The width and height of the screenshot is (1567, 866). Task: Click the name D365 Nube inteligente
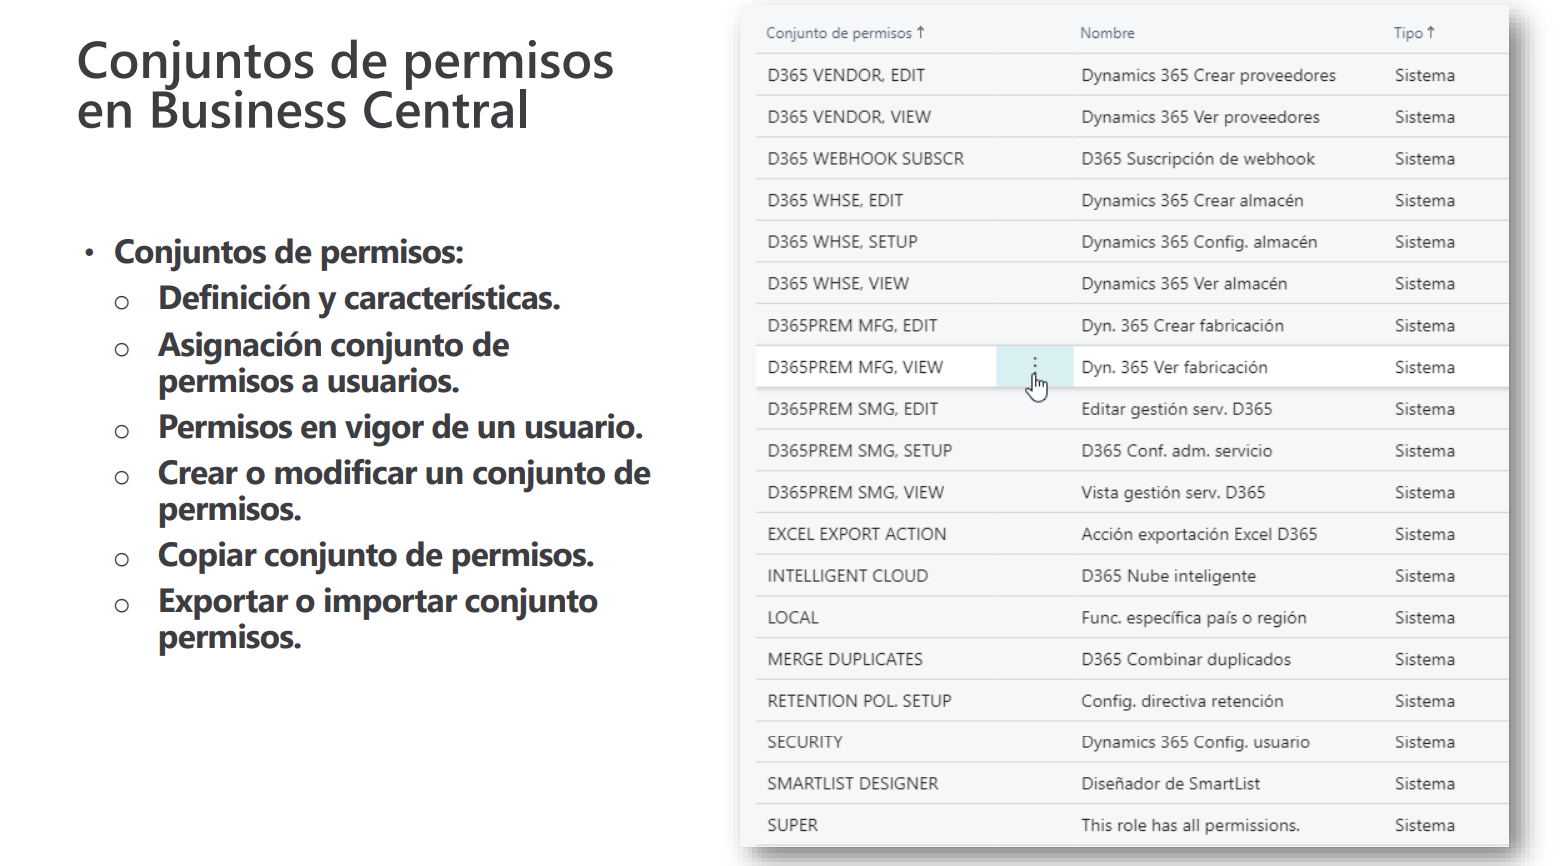point(1168,576)
